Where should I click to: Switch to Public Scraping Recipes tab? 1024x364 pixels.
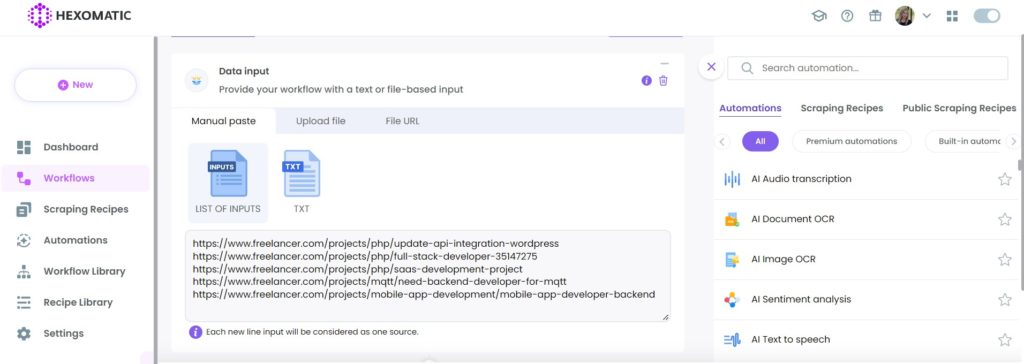click(x=959, y=108)
